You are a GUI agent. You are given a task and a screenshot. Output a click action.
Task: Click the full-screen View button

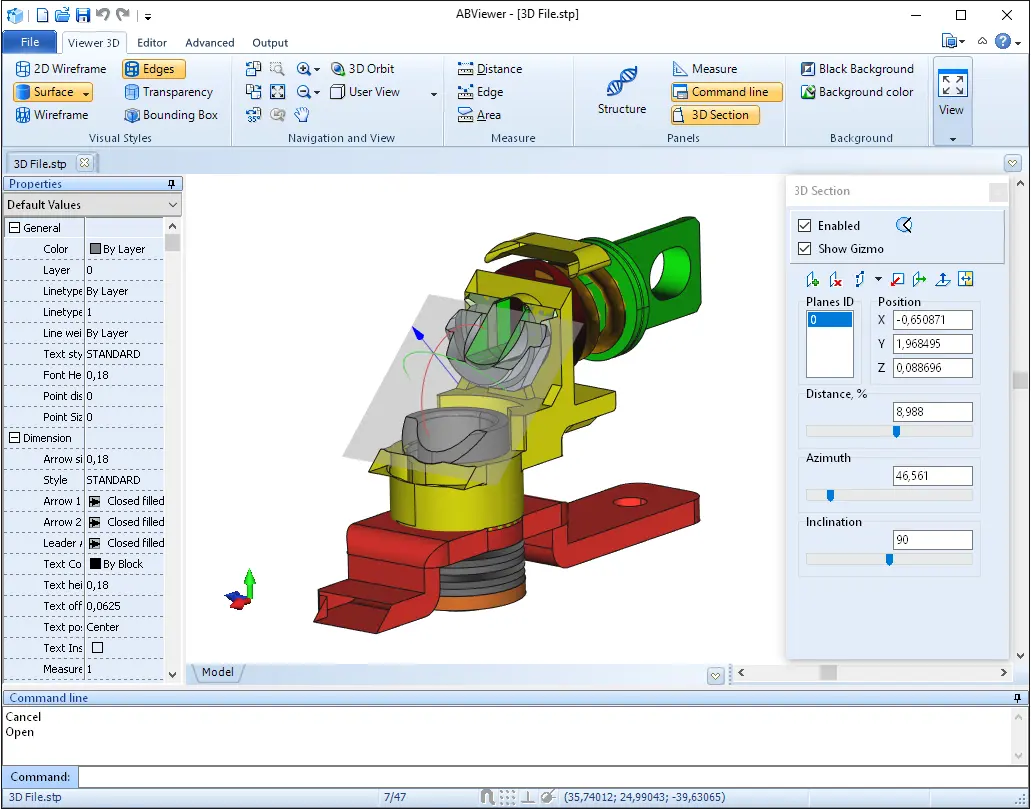(x=952, y=94)
